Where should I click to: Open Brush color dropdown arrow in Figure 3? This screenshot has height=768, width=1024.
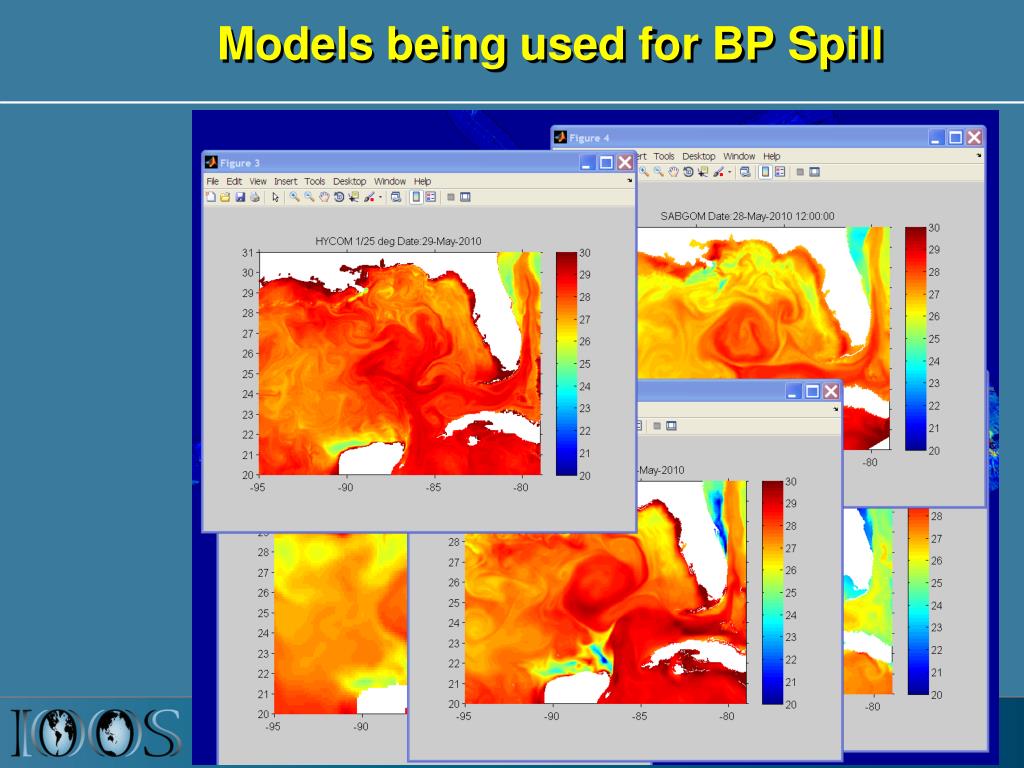coord(381,197)
